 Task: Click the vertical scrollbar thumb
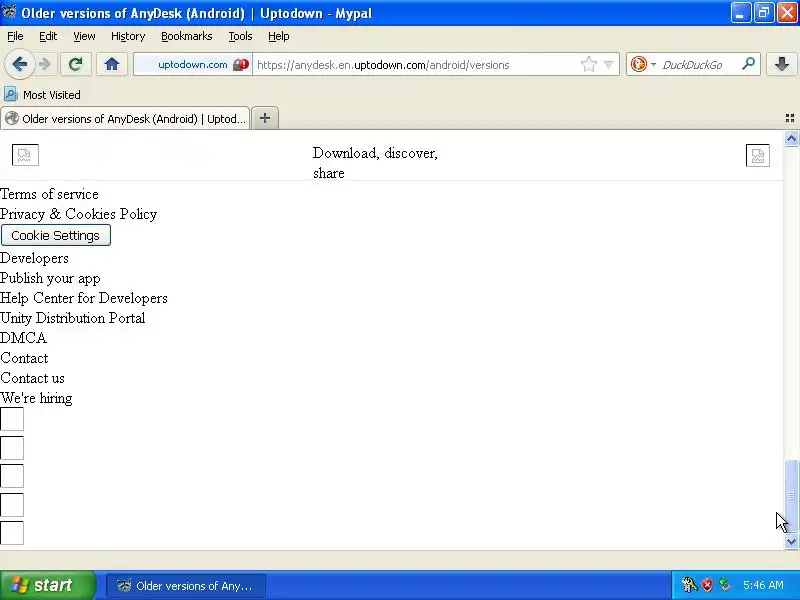pos(791,496)
